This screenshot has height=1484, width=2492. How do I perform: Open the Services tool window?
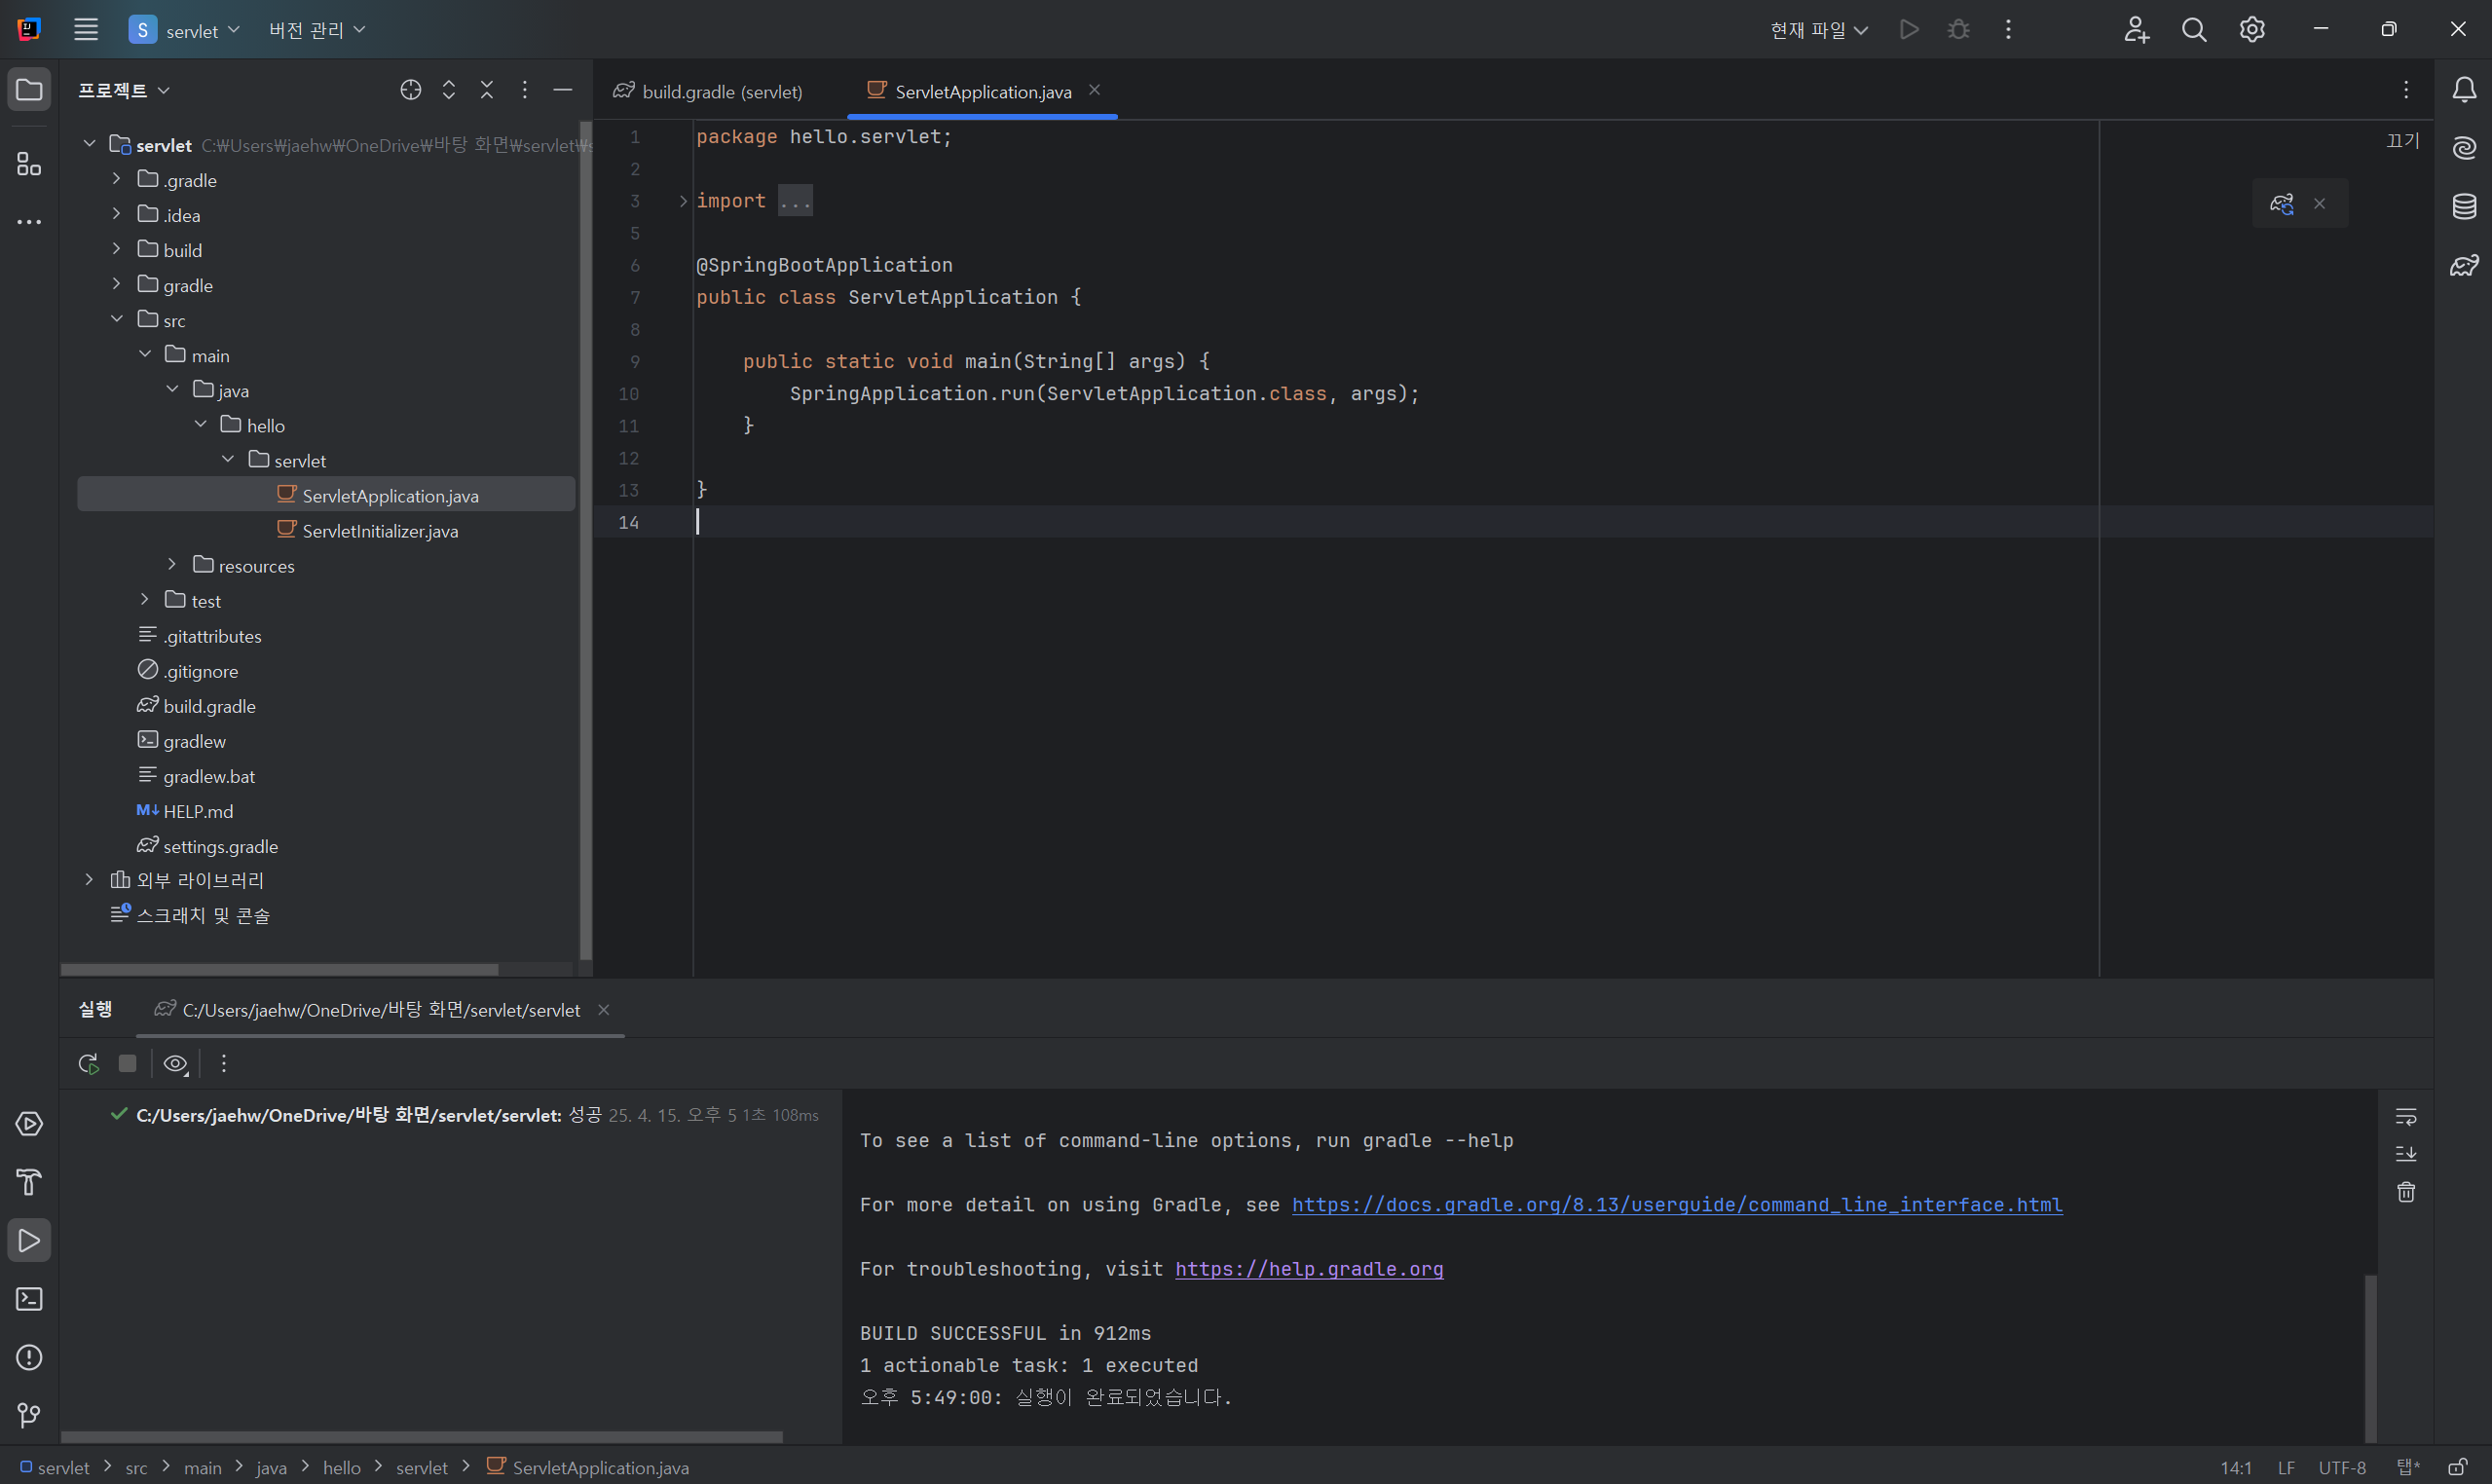coord(29,1124)
